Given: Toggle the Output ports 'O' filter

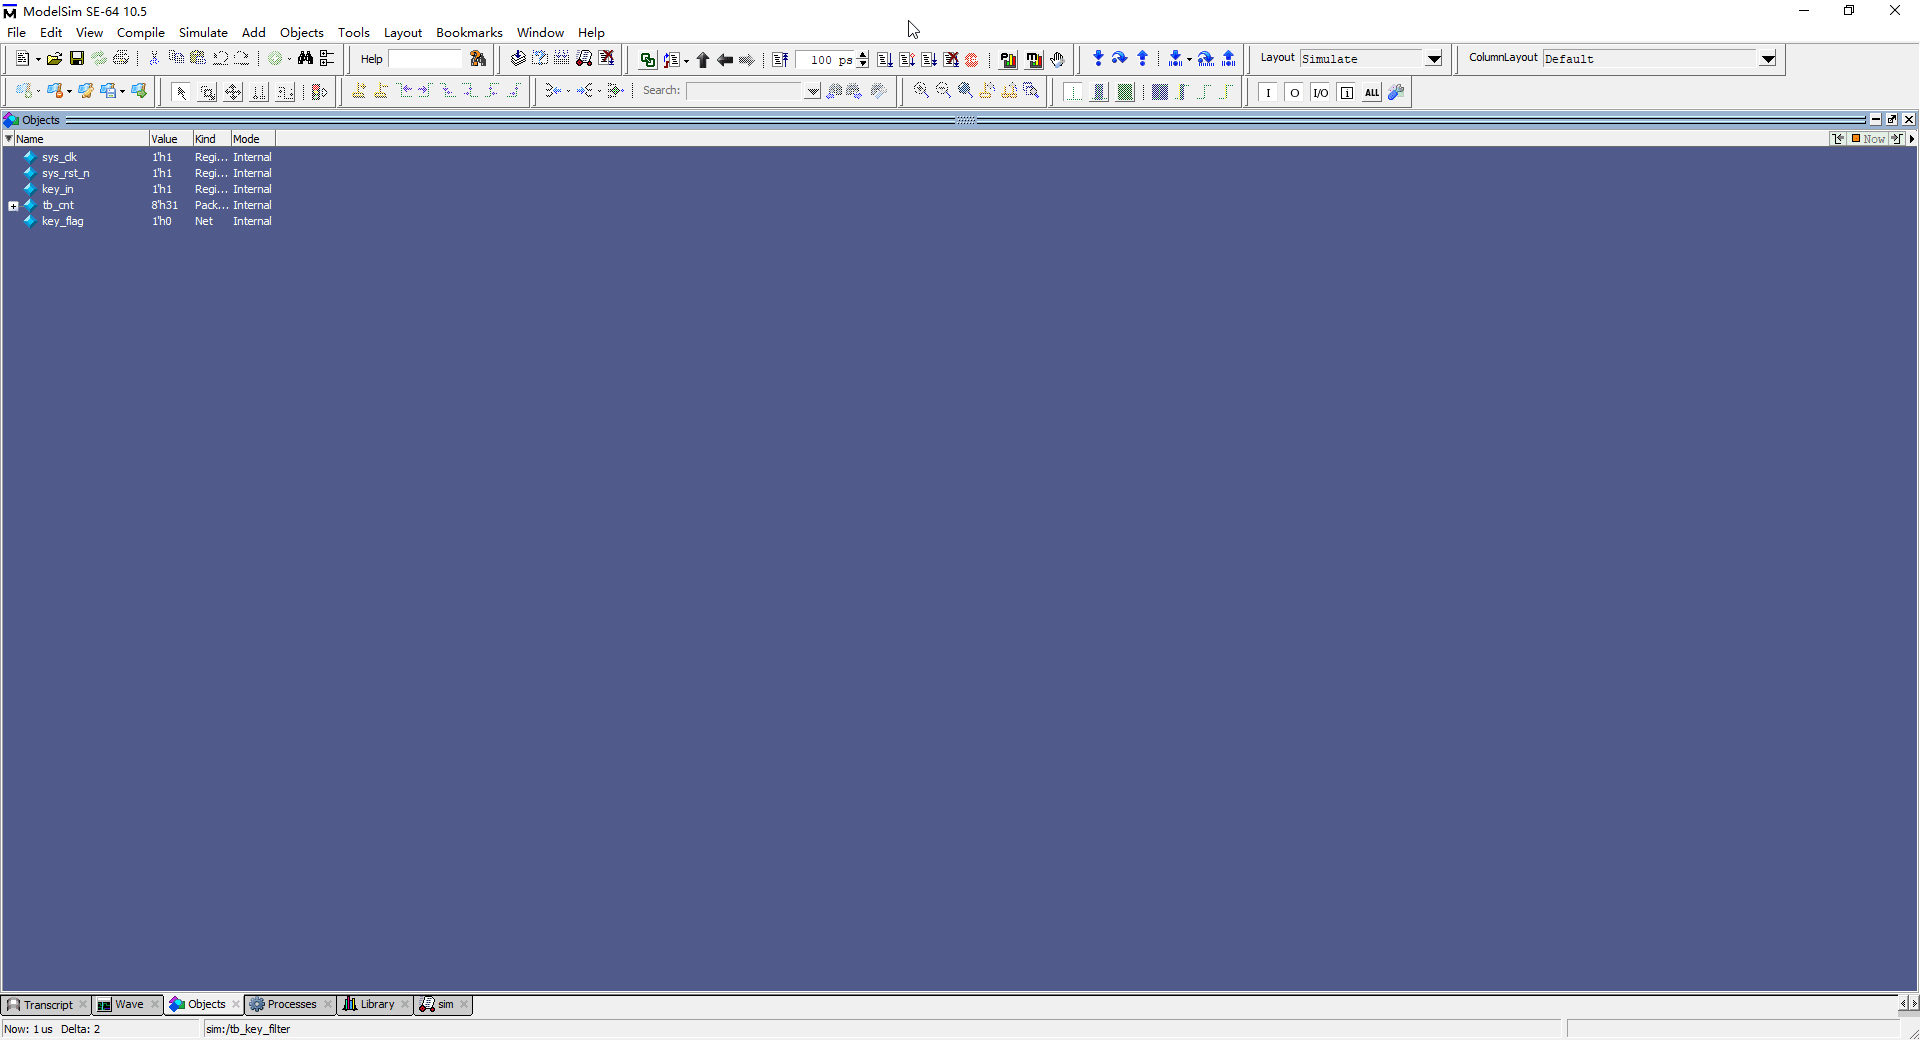Looking at the screenshot, I should pos(1294,92).
